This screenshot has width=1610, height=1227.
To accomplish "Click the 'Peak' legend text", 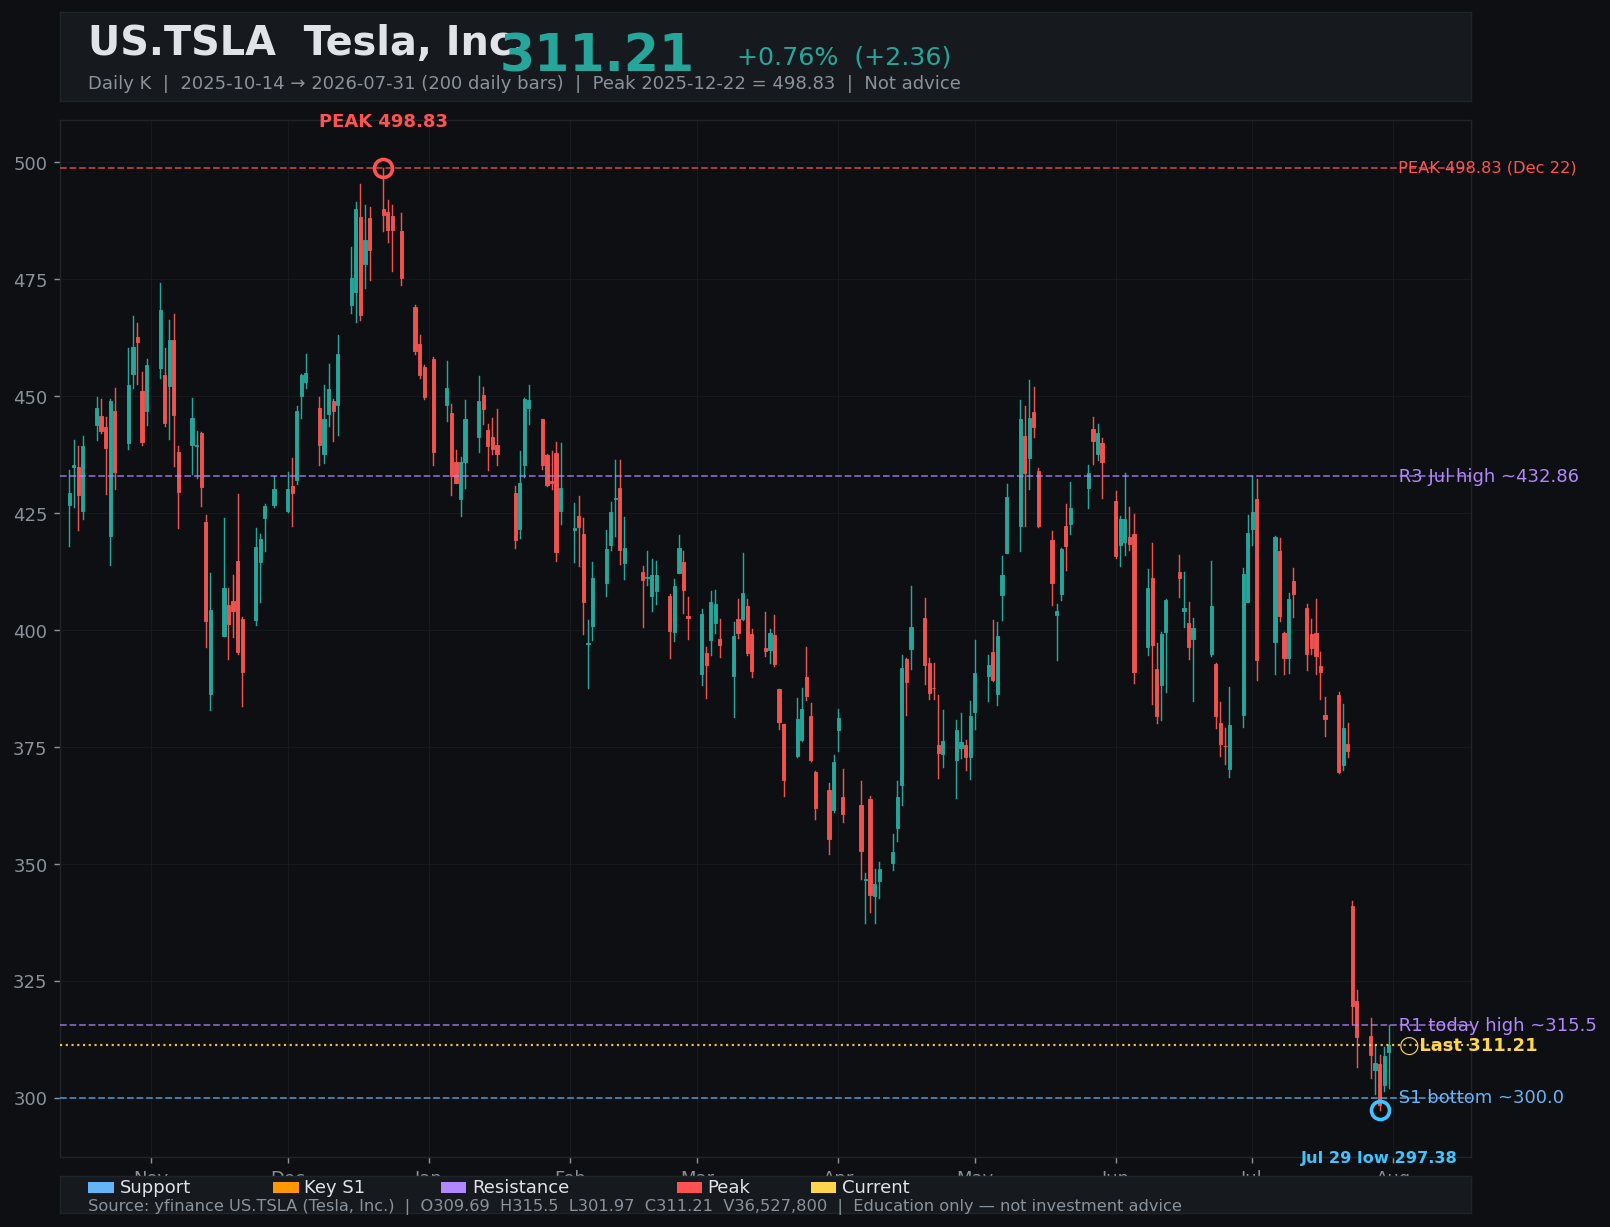I will pyautogui.click(x=729, y=1187).
